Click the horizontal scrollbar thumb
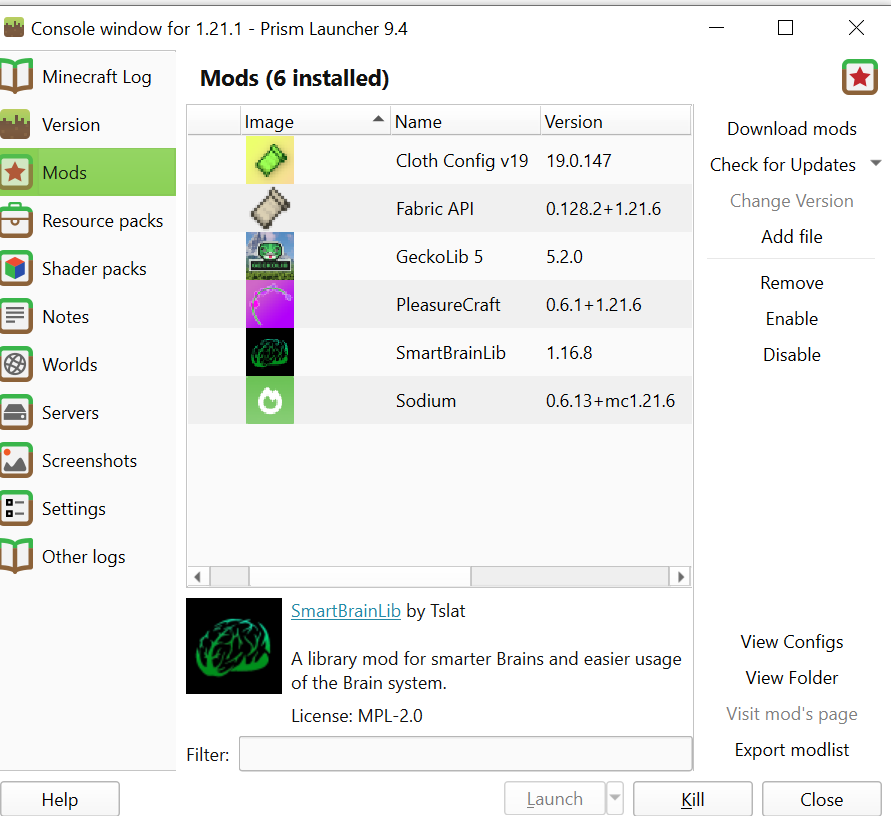This screenshot has width=891, height=816. 360,577
